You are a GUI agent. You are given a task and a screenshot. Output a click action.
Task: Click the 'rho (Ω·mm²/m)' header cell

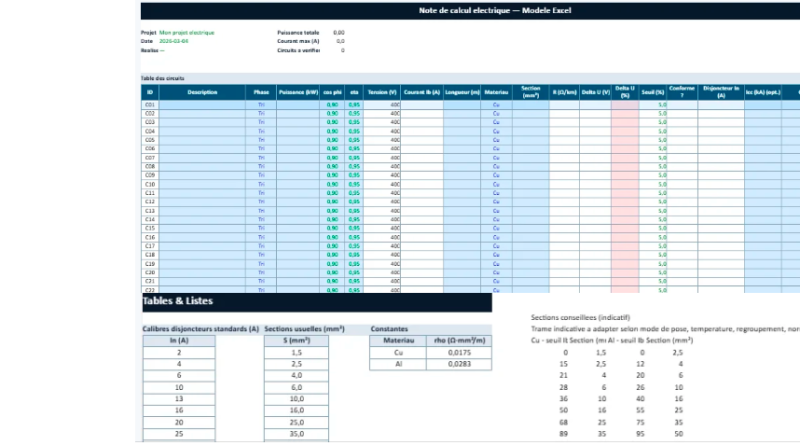(459, 340)
